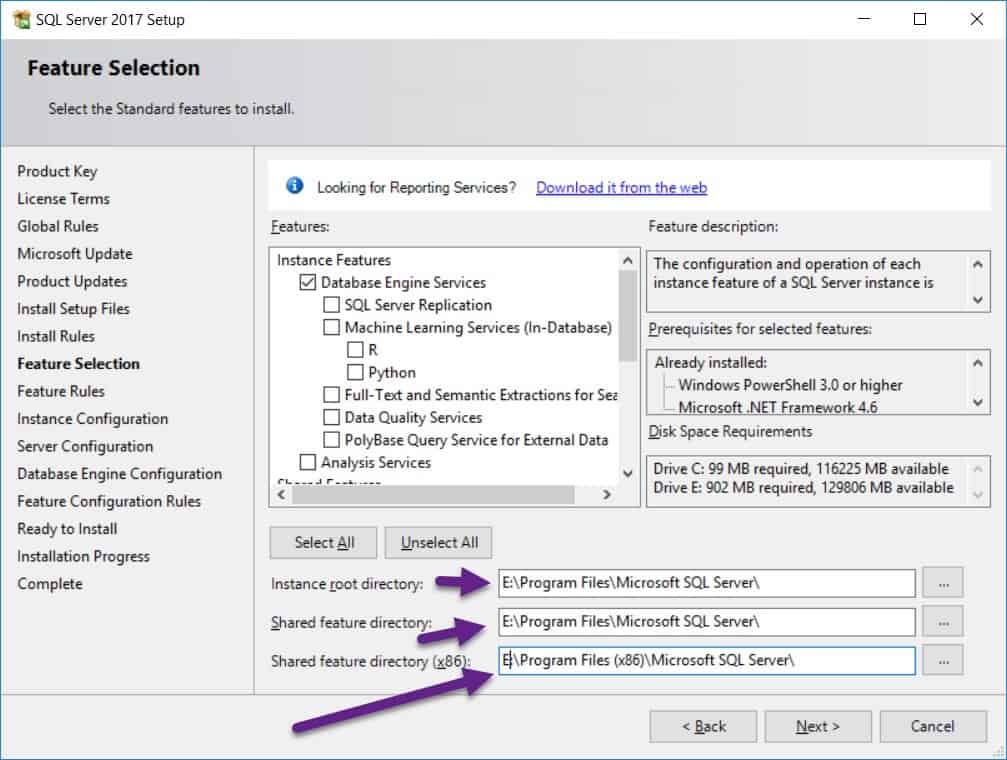Click the blue information icon near Reporting Services

point(294,186)
